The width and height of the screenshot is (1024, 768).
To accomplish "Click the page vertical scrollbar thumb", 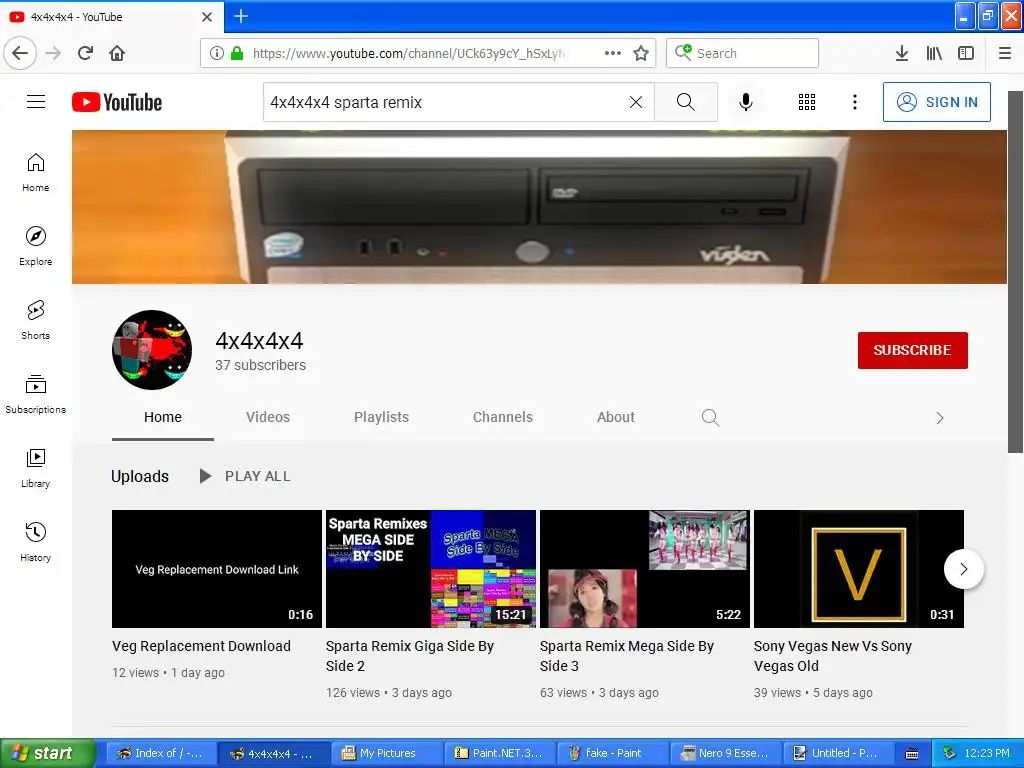I will 1015,272.
